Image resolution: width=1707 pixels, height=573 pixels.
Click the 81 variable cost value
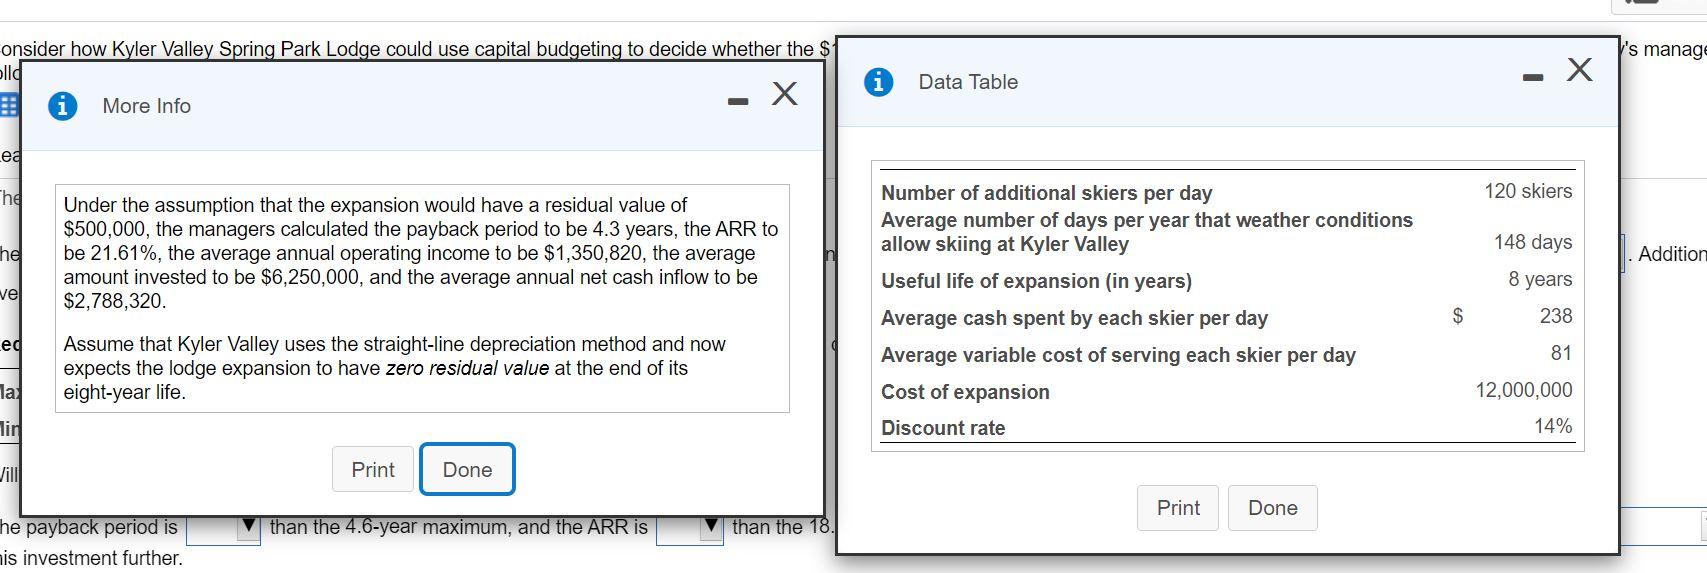(x=1561, y=353)
